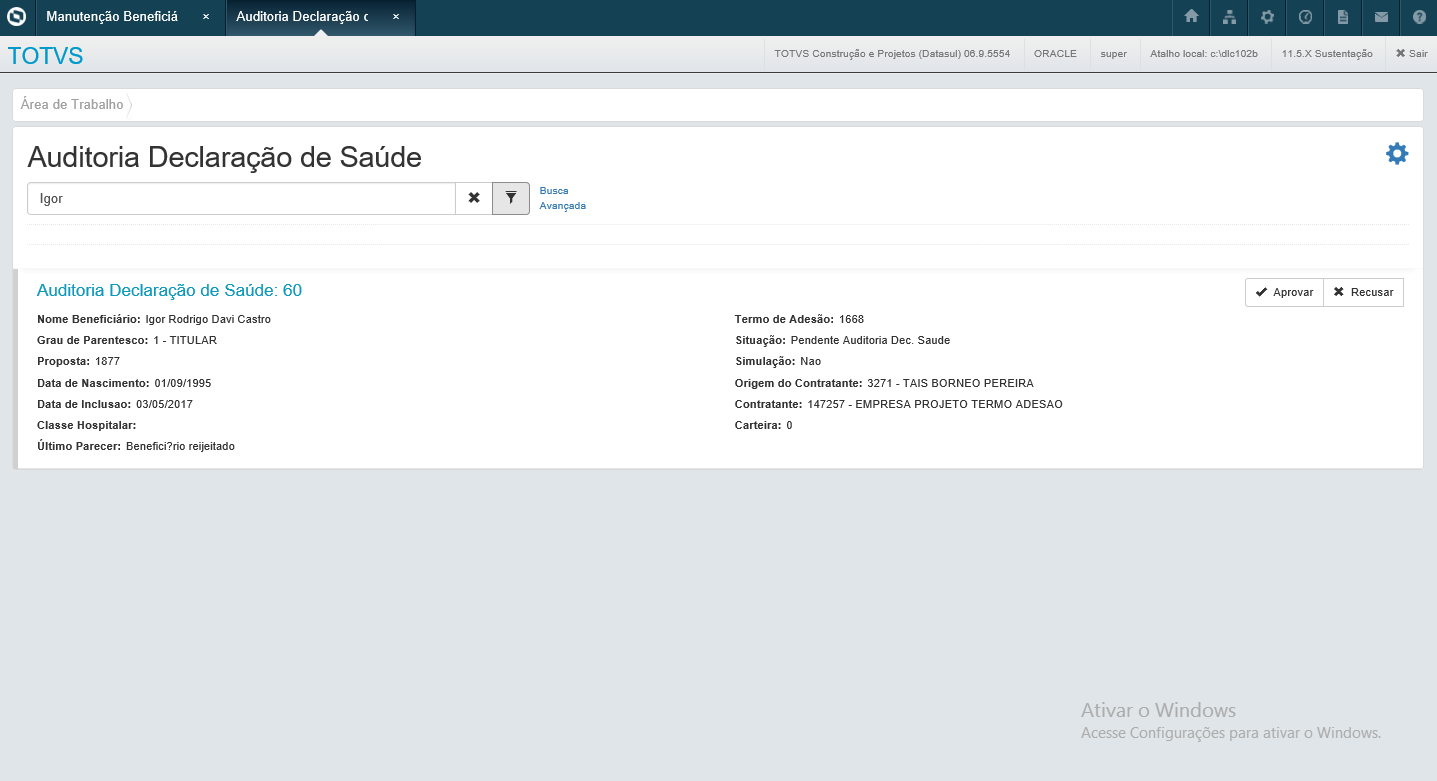This screenshot has height=781, width=1437.
Task: Open the Busca Avançada link
Action: [562, 198]
